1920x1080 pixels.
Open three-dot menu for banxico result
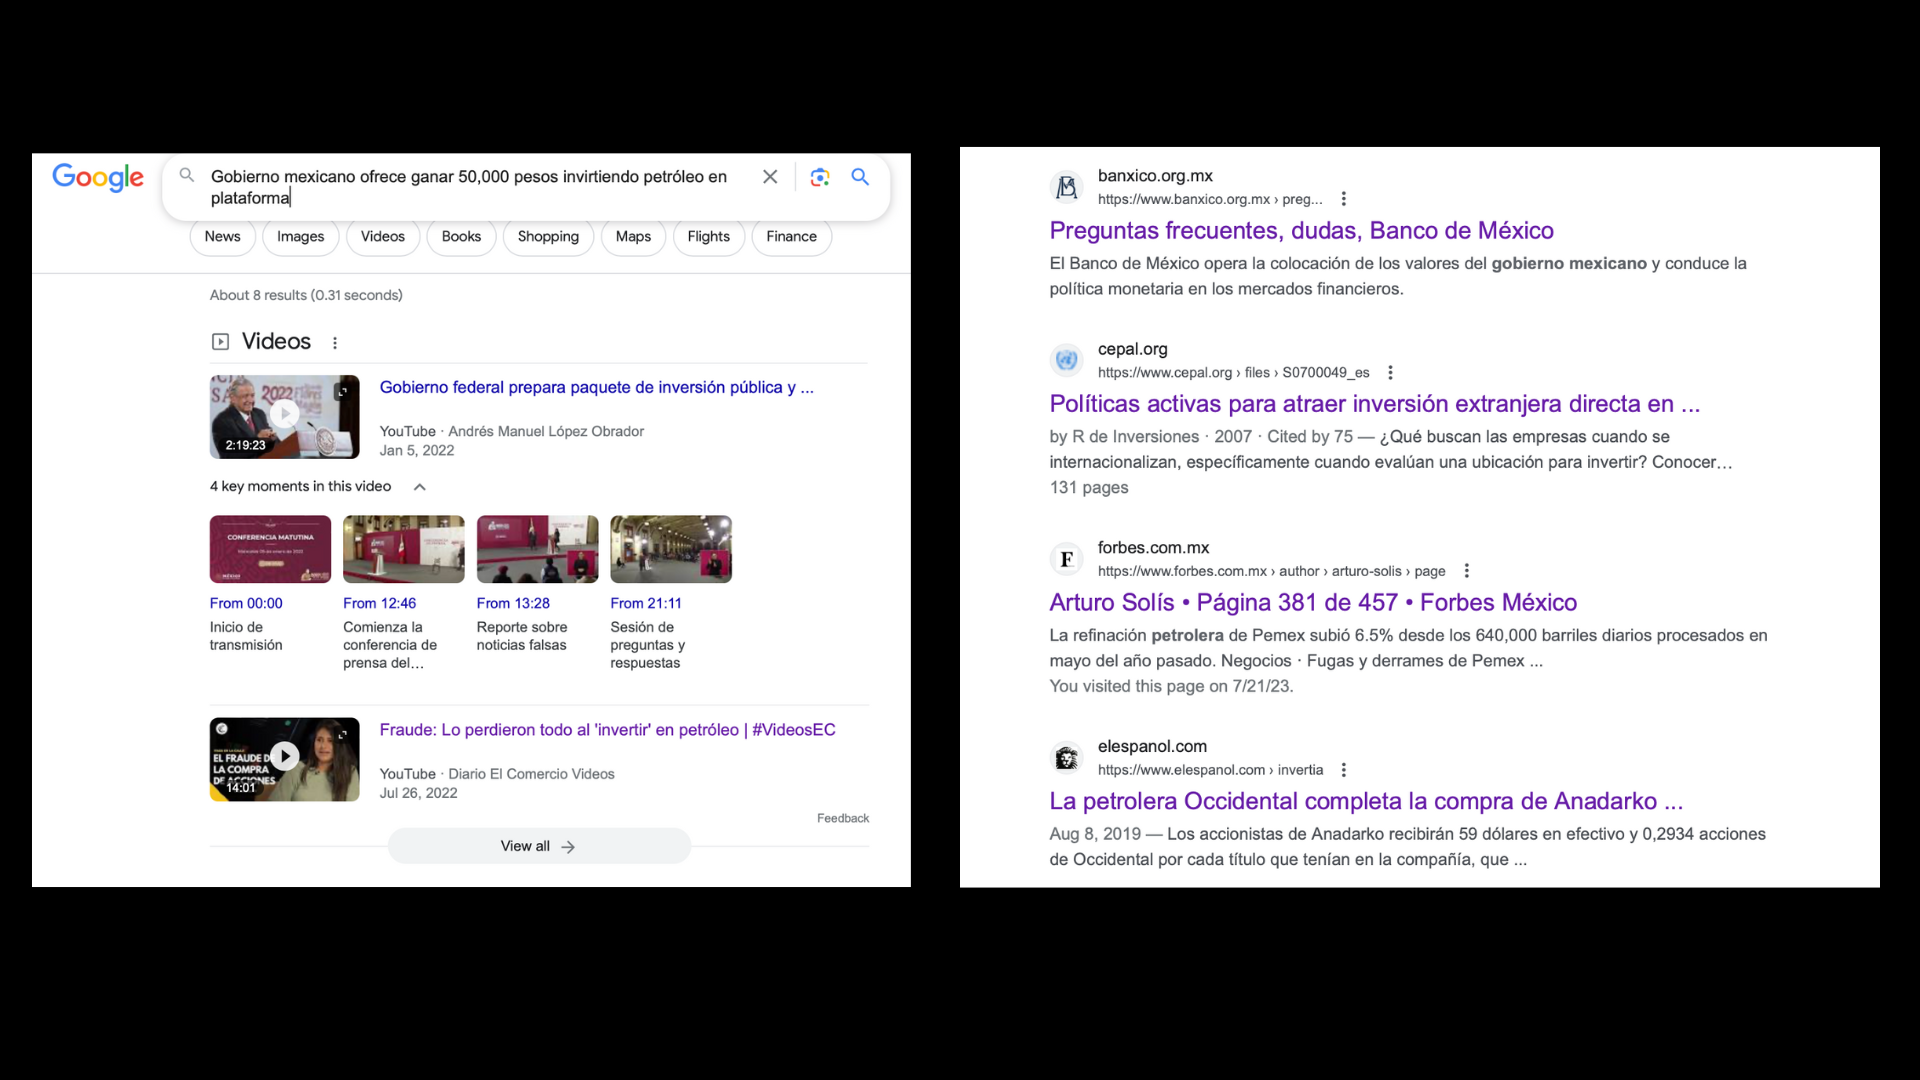click(x=1344, y=199)
